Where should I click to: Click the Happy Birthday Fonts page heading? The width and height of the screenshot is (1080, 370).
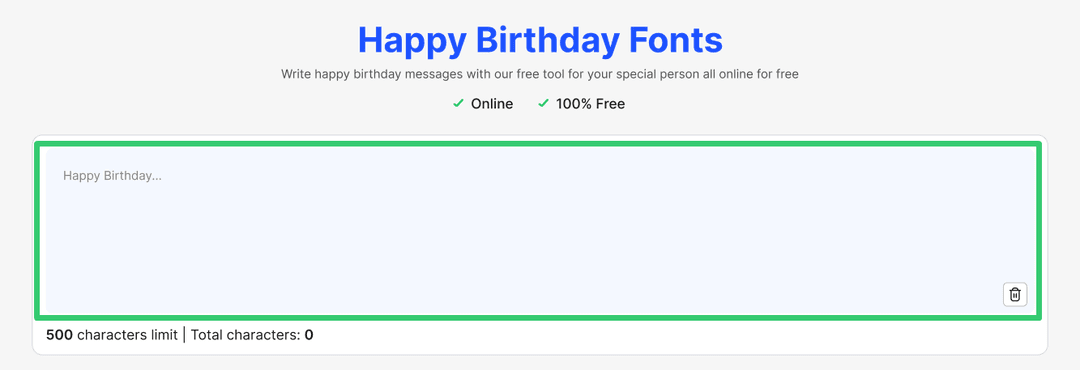(540, 40)
